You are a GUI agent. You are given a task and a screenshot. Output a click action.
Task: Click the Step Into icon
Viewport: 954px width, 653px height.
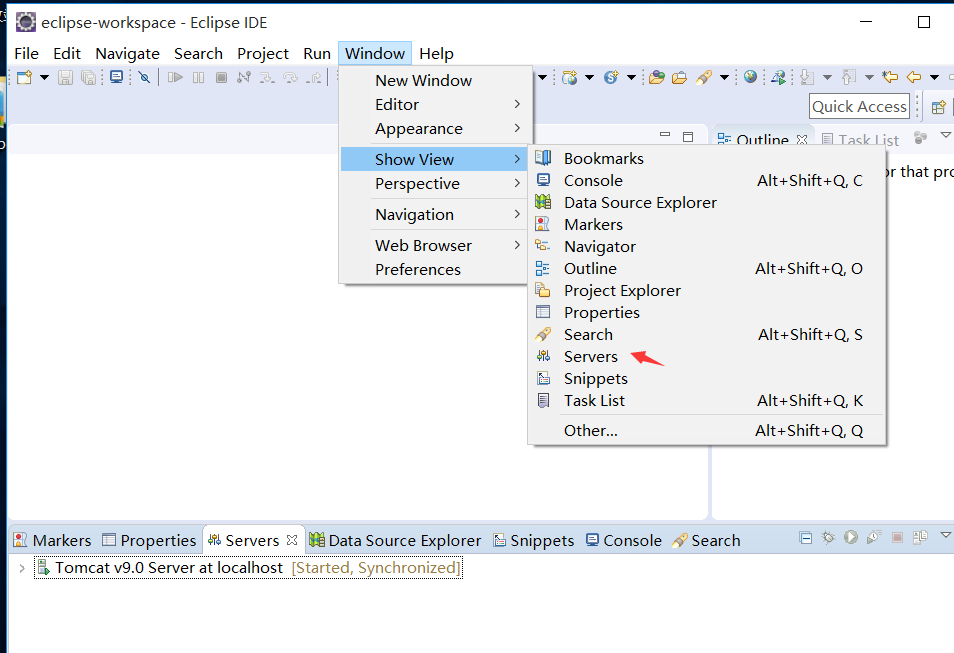coord(267,77)
